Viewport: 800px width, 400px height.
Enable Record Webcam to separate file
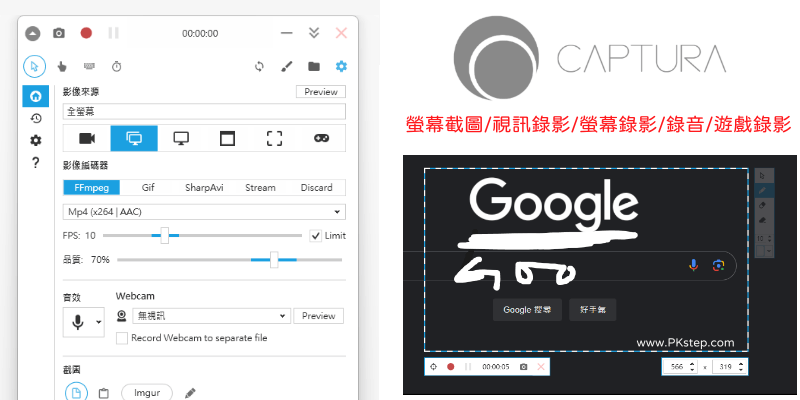[x=122, y=338]
